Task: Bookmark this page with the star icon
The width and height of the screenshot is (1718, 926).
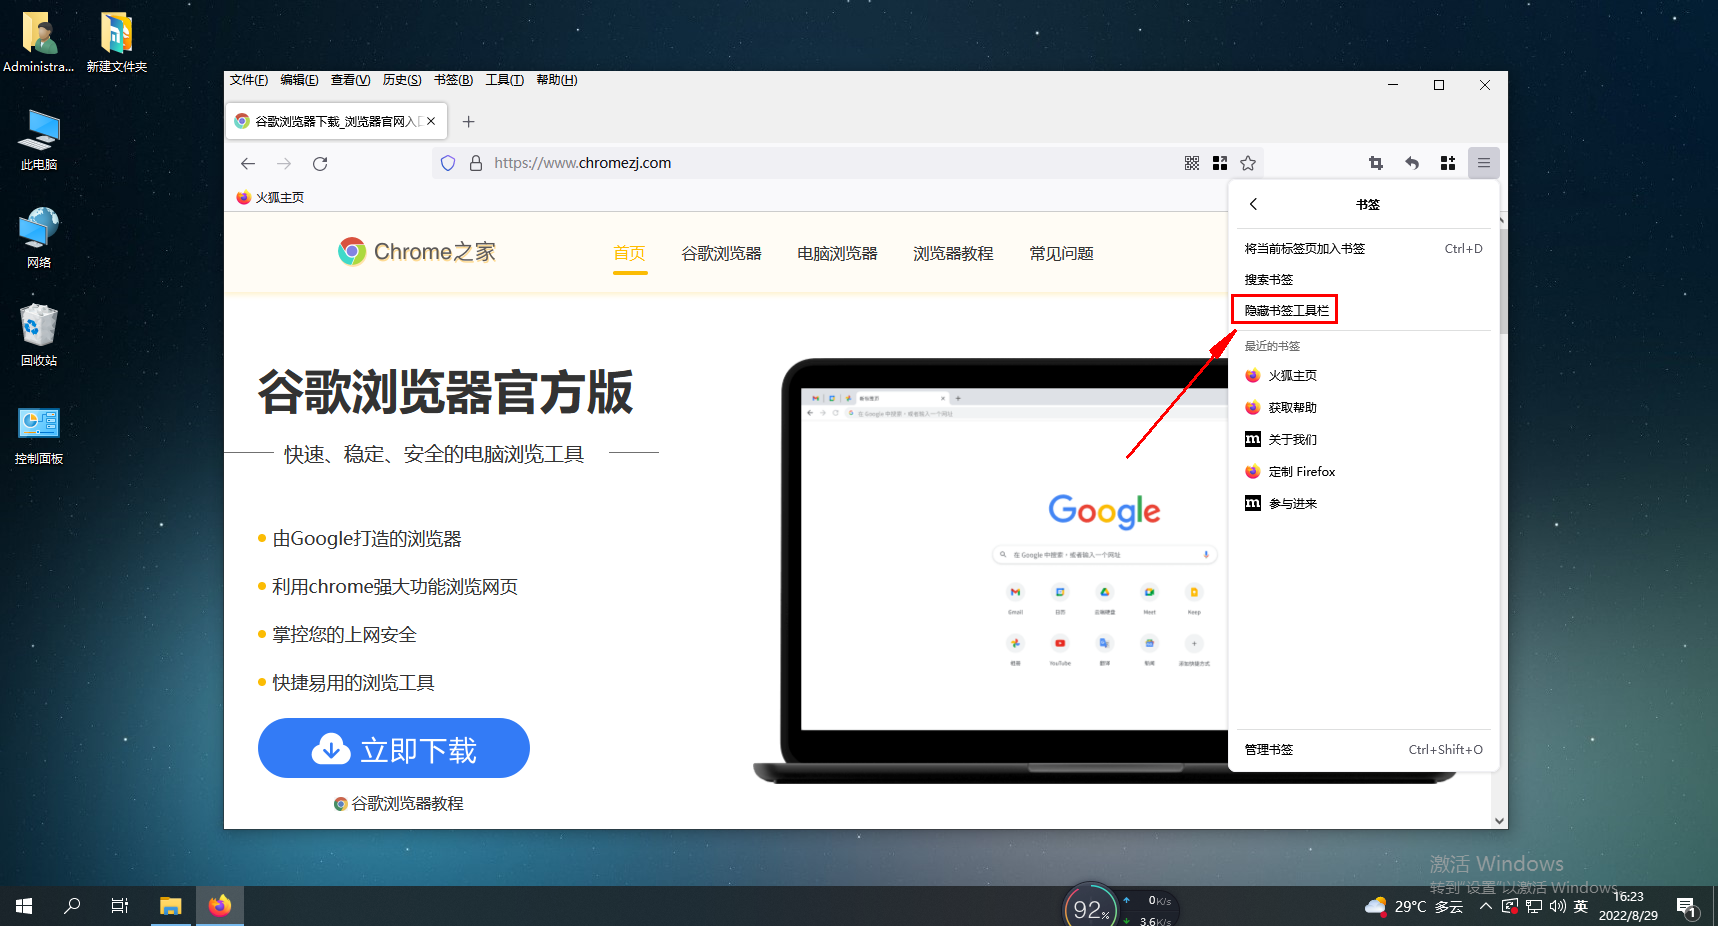Action: tap(1248, 163)
